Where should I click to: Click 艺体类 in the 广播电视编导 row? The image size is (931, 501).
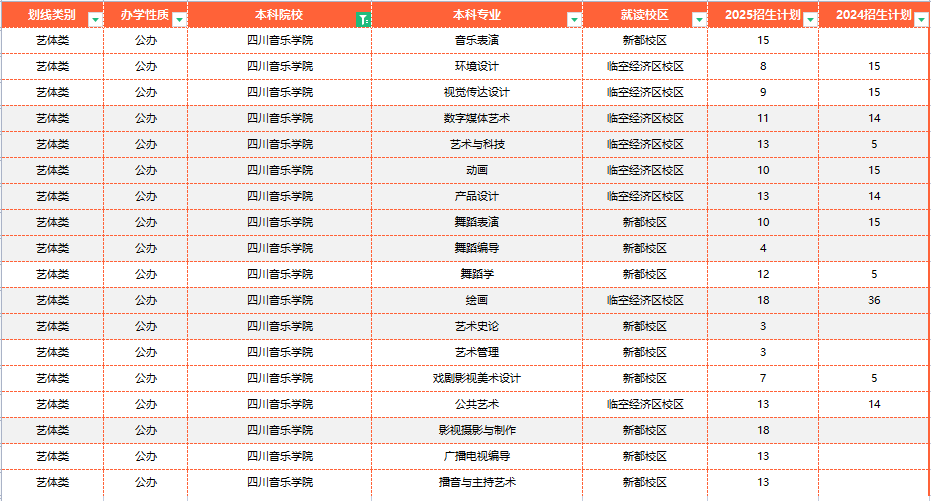pyautogui.click(x=52, y=456)
